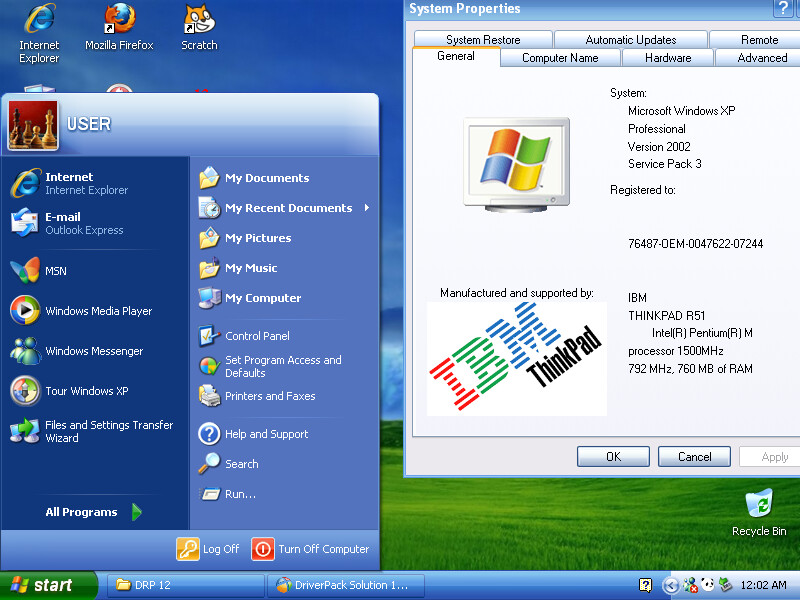Viewport: 800px width, 600px height.
Task: Click Turn Off Computer button
Action: click(x=310, y=549)
